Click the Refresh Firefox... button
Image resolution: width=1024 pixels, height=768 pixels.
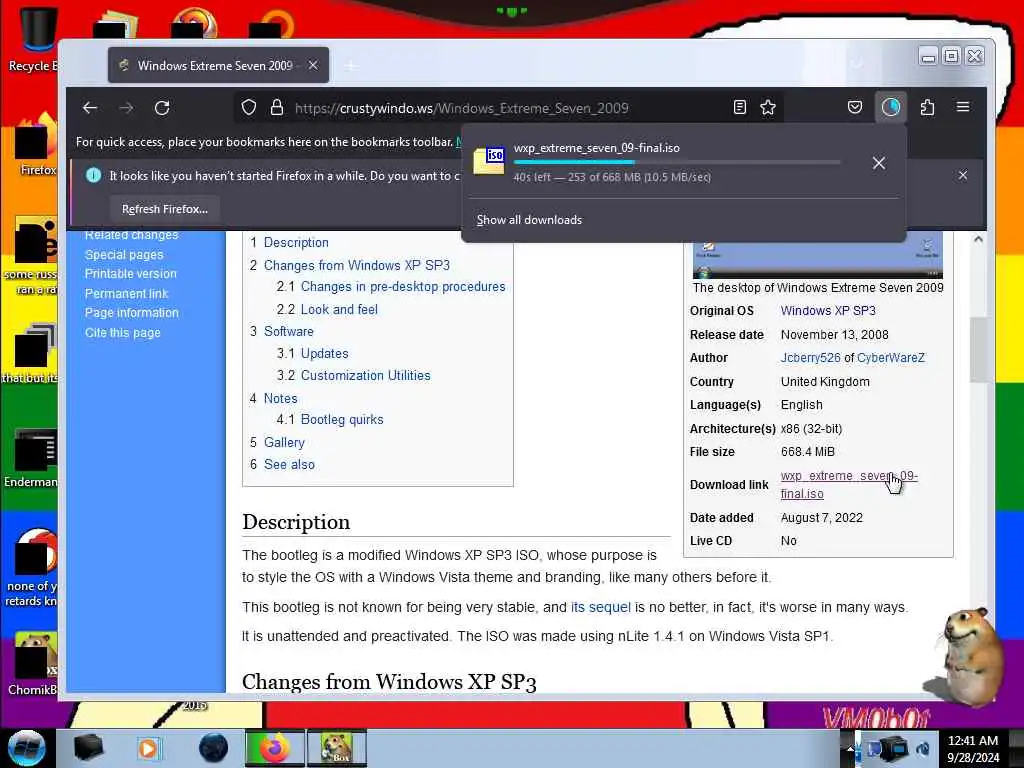click(x=165, y=209)
